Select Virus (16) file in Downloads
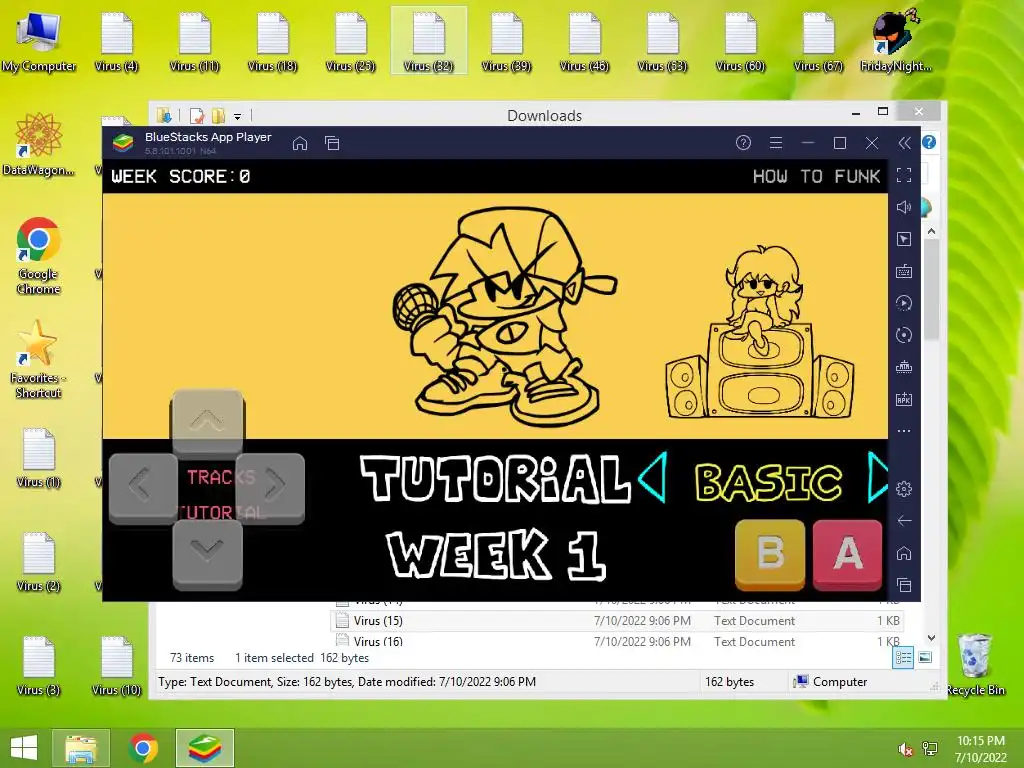The image size is (1024, 768). [x=617, y=641]
